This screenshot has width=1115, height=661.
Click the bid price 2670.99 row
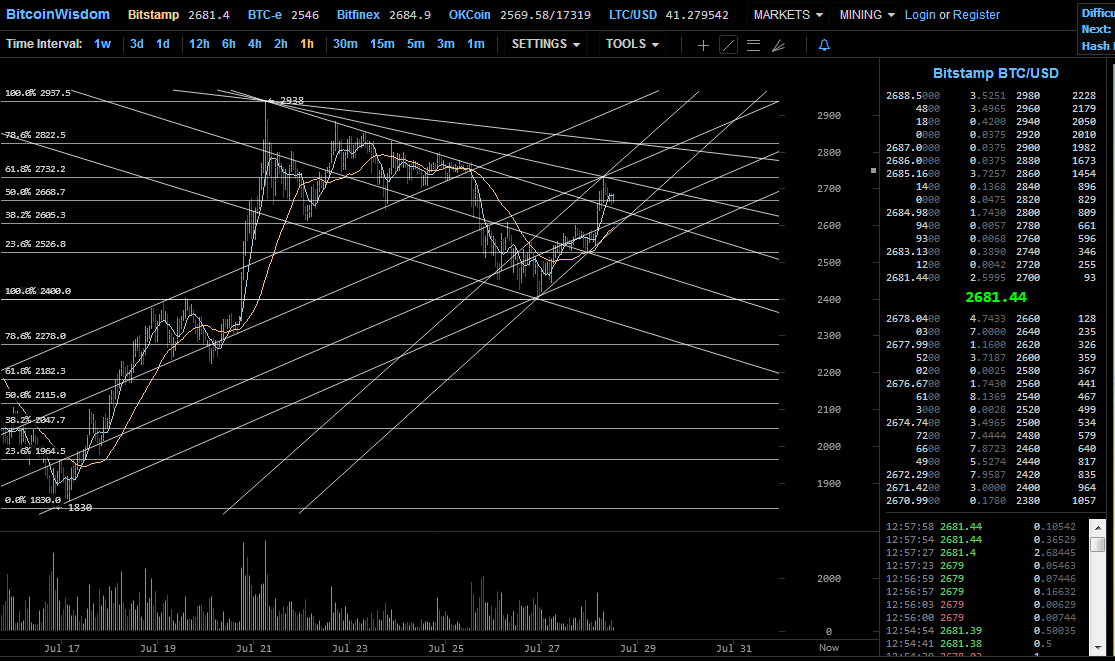[x=991, y=500]
